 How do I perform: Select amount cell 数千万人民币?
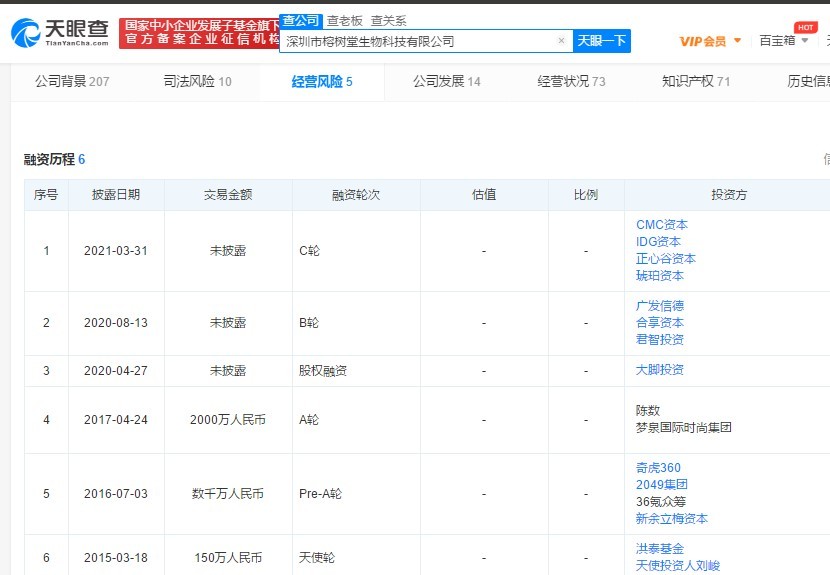[228, 494]
